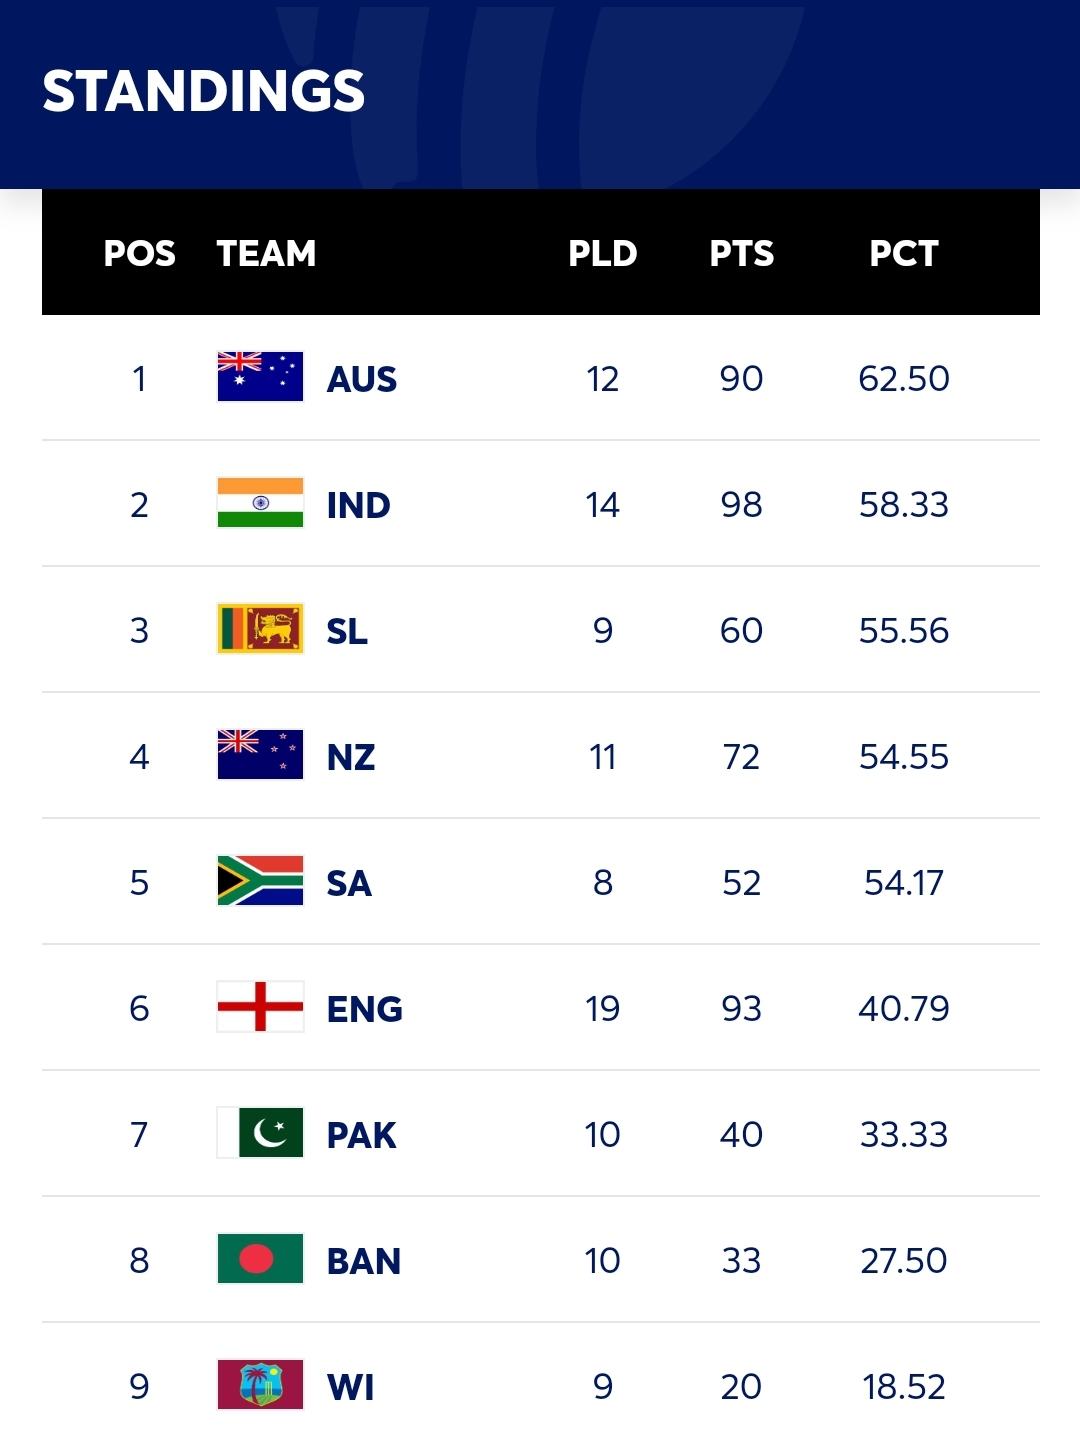
Task: Open the AUS team name link
Action: click(362, 380)
